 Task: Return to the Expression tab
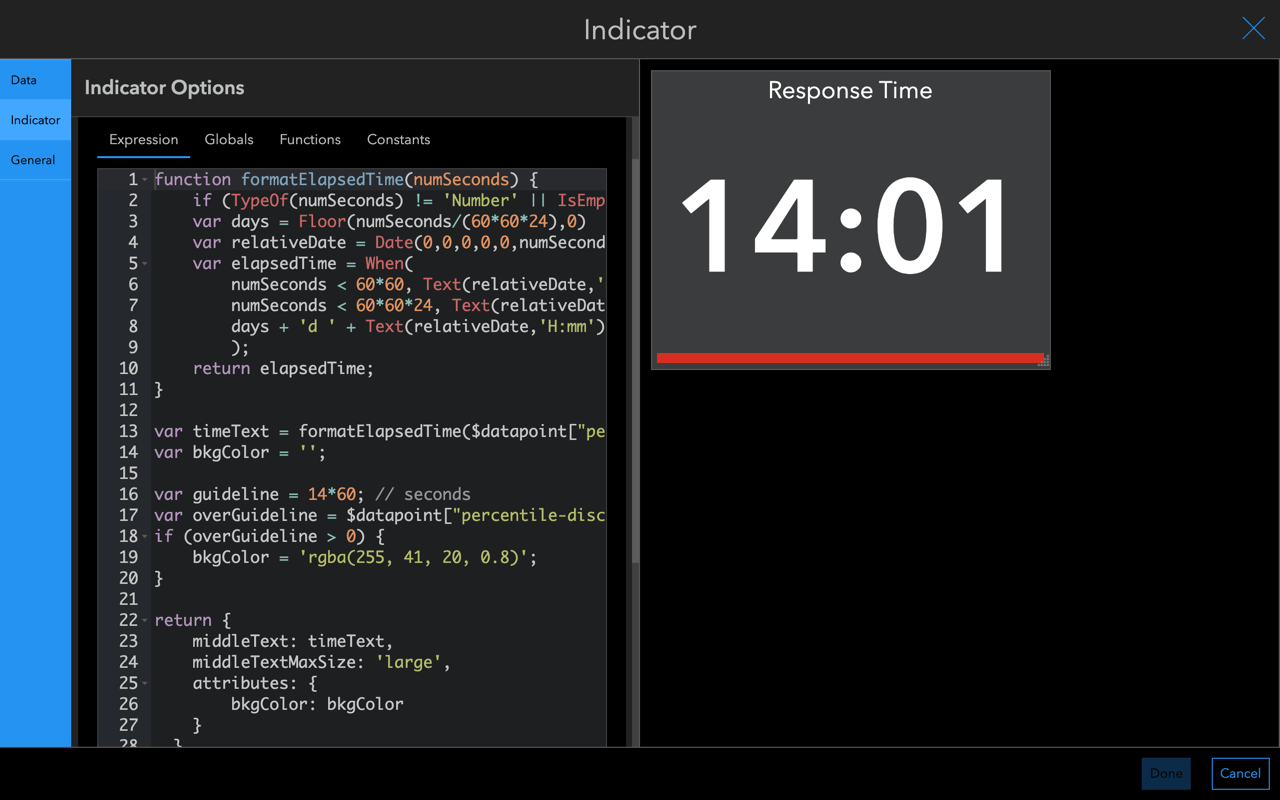point(143,139)
